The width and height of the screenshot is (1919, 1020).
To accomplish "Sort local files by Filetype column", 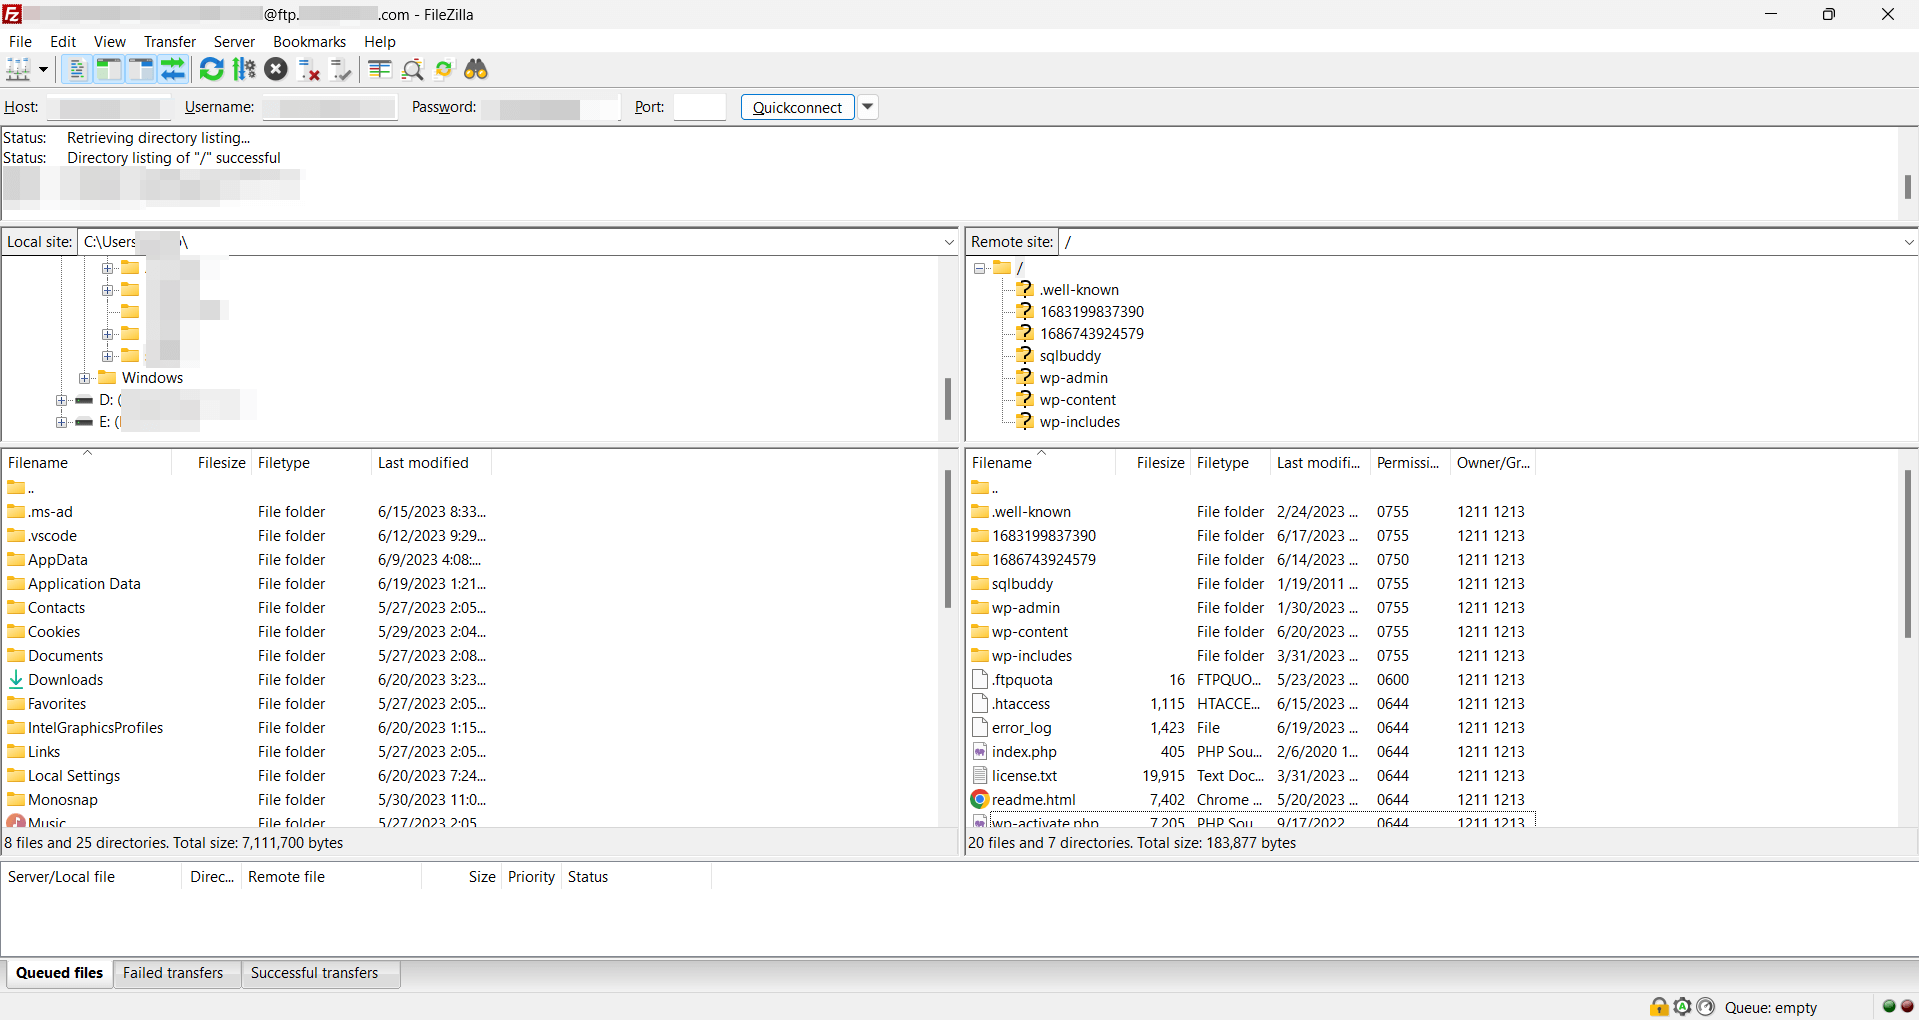I will coord(311,463).
